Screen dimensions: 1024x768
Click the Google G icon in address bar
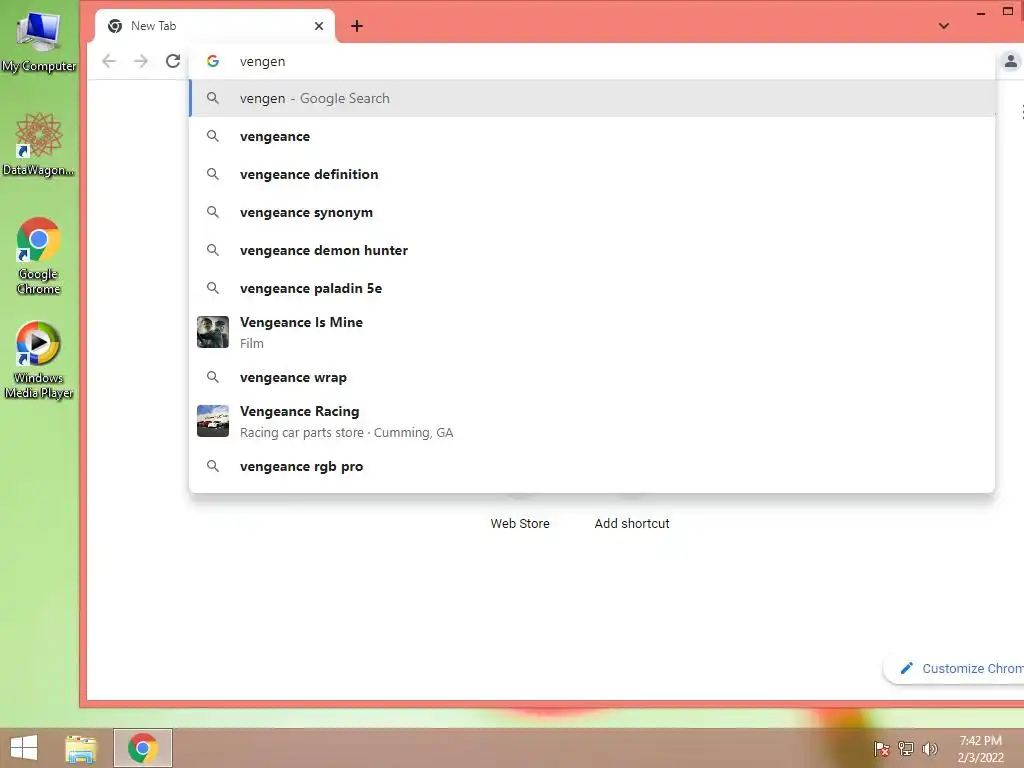[x=213, y=61]
